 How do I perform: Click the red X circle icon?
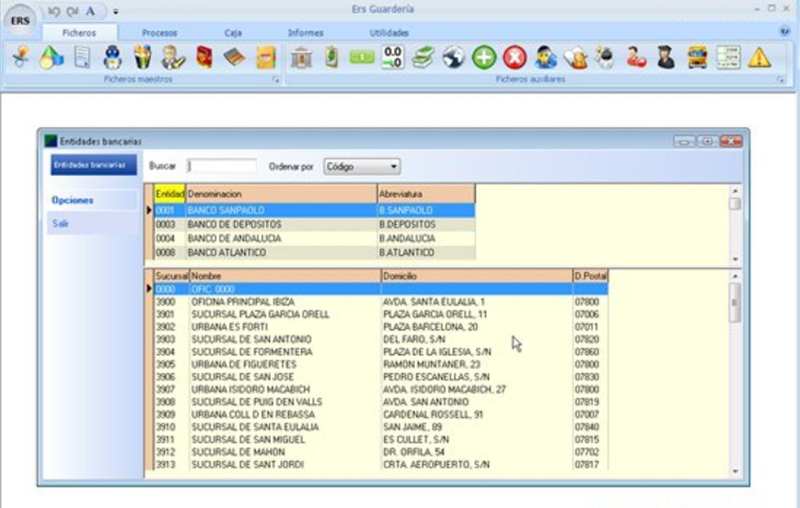pos(515,57)
